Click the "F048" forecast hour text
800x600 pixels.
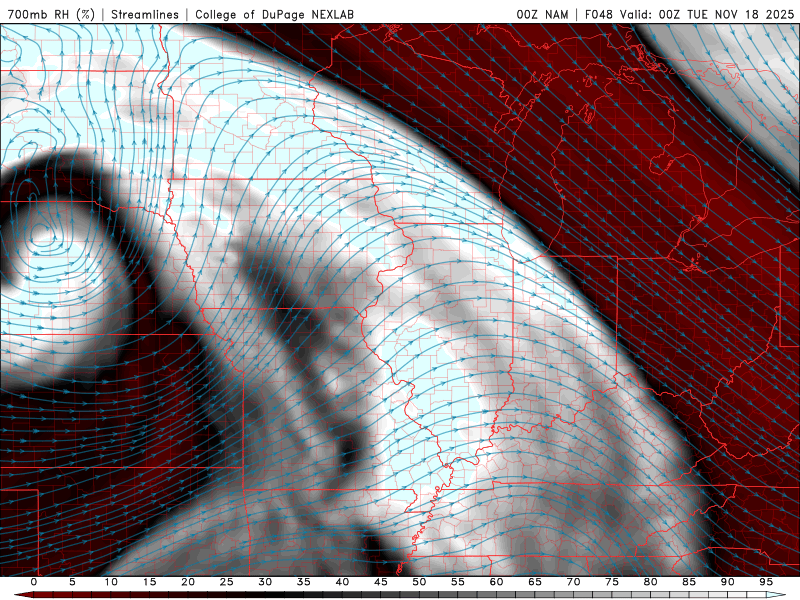(x=599, y=14)
